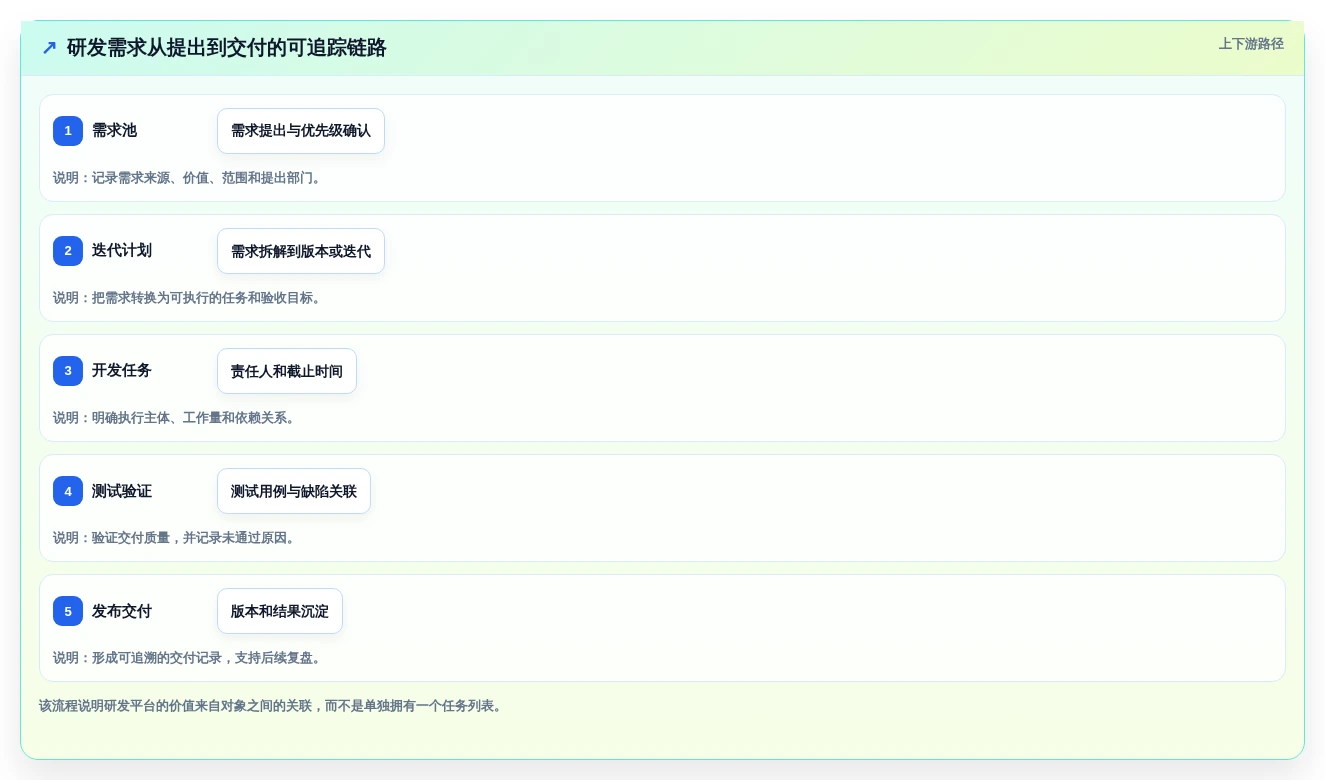Click the description 明确执行主体、工作量和依赖关系

click(176, 418)
